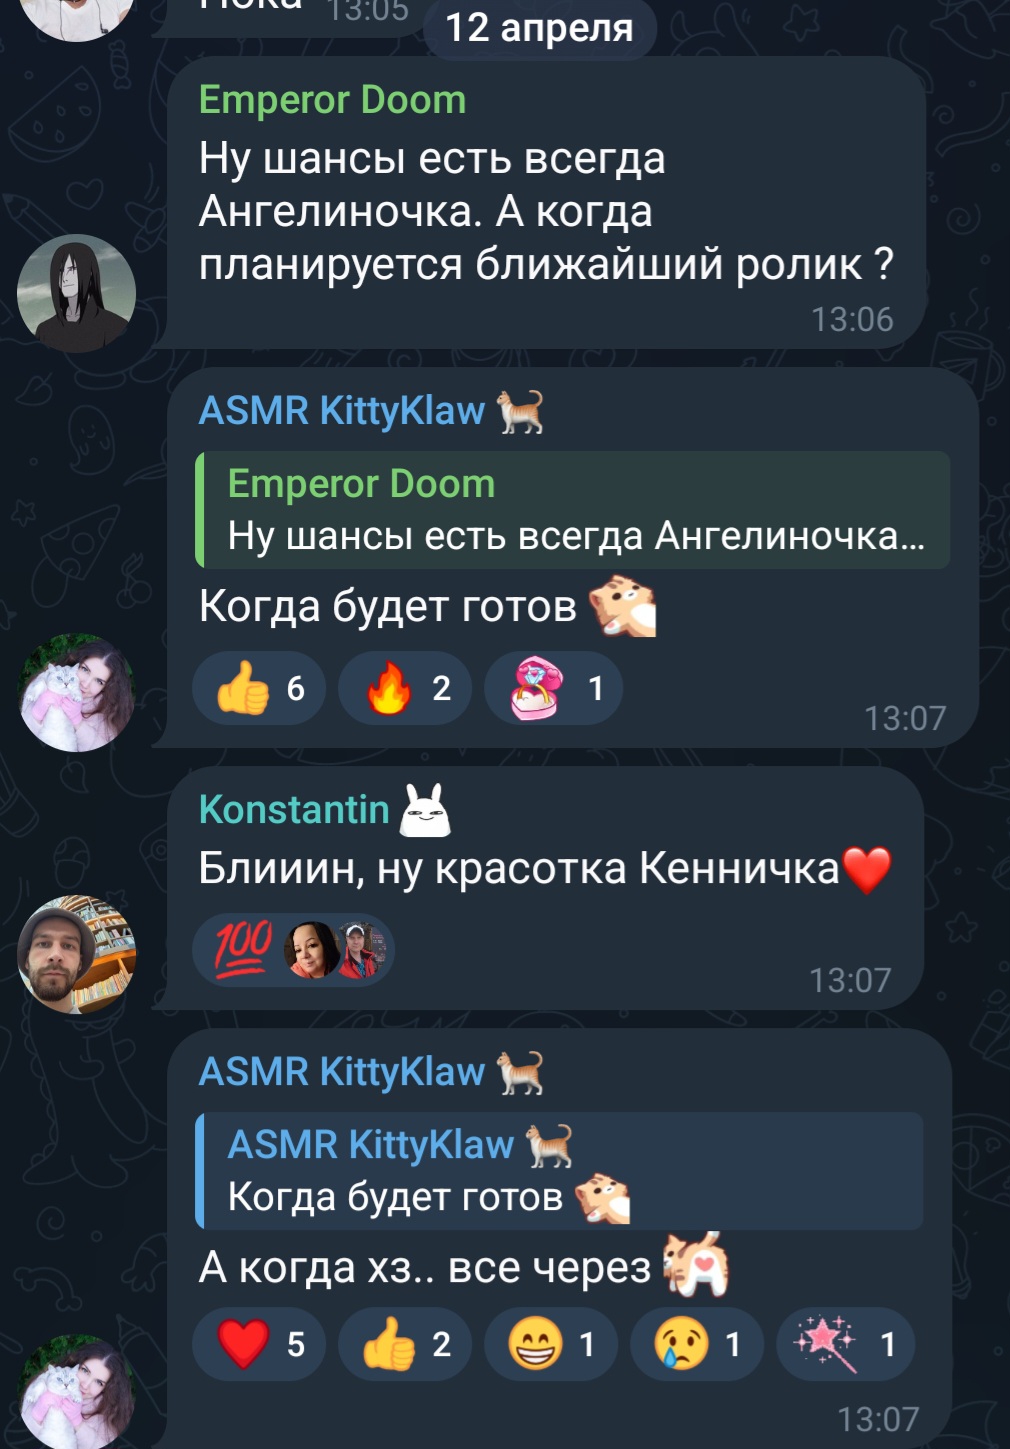Toggle the crying face reaction
This screenshot has height=1449, width=1010.
pos(697,1344)
